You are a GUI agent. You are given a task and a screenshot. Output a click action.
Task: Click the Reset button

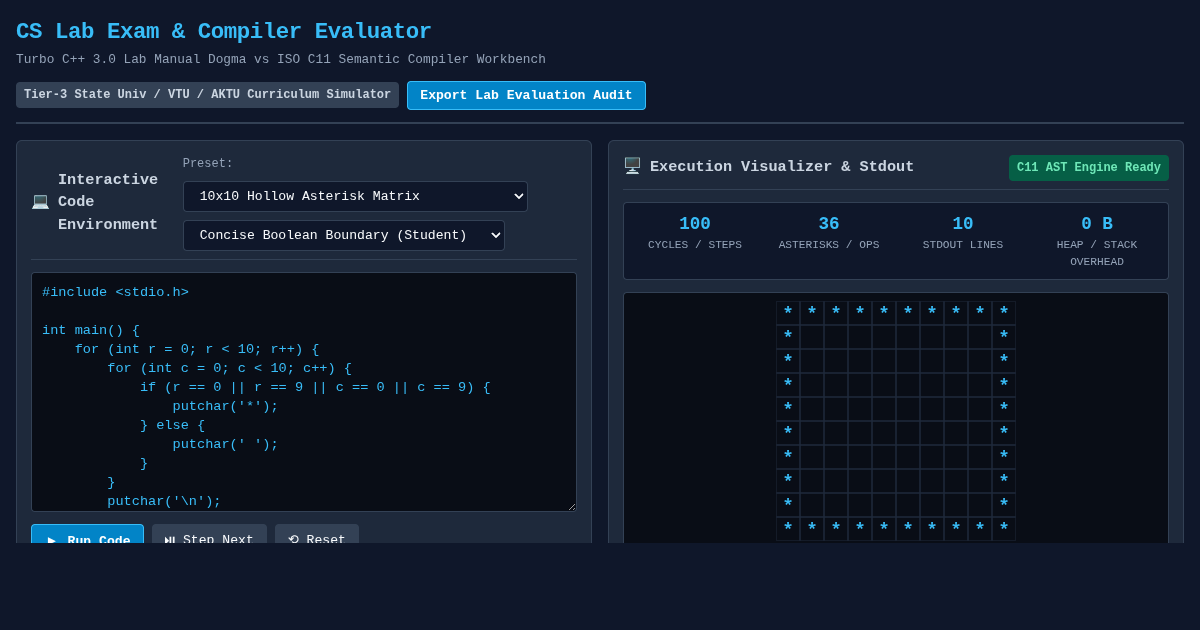pos(317,534)
